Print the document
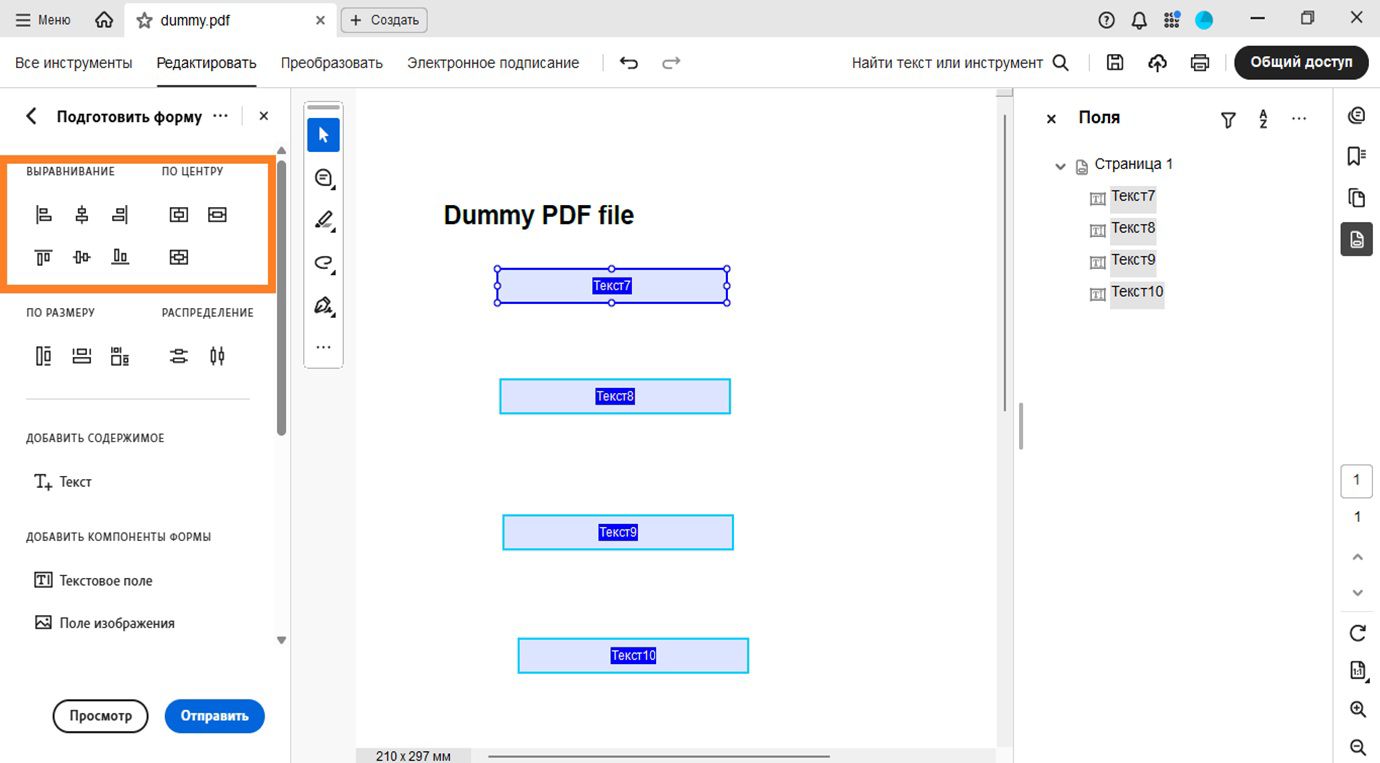The width and height of the screenshot is (1380, 763). click(1200, 63)
